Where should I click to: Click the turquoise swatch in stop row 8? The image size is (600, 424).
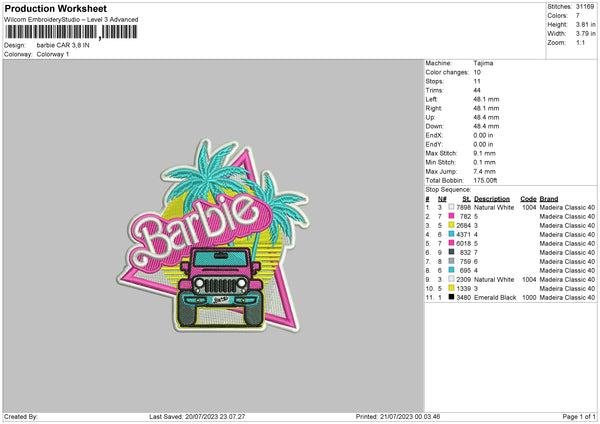click(452, 270)
